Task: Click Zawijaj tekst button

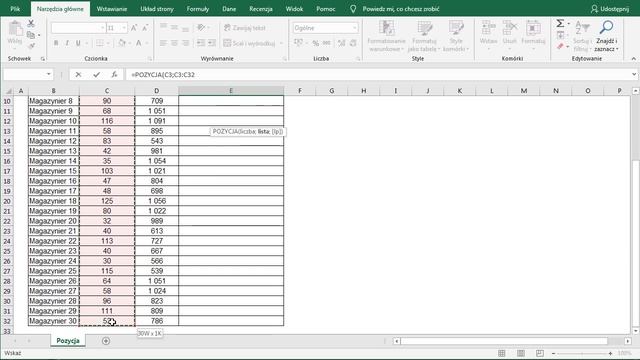Action: pos(245,28)
